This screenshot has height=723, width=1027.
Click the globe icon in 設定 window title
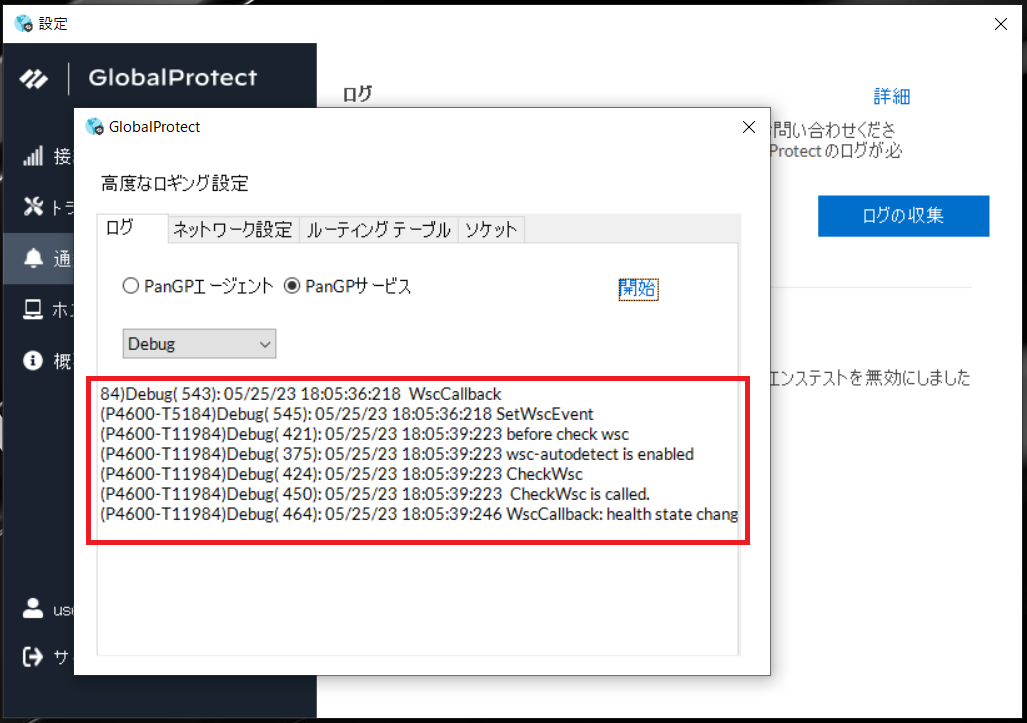click(24, 24)
